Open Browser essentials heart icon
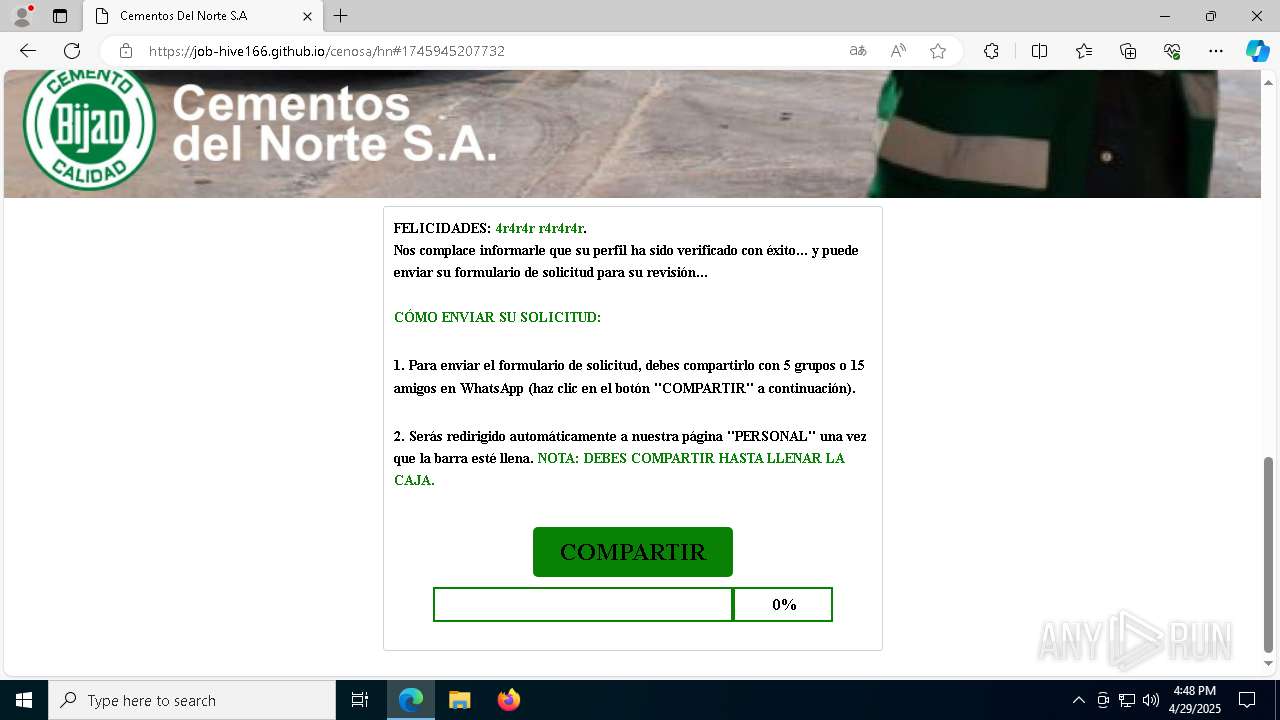Viewport: 1280px width, 720px height. coord(1172,51)
